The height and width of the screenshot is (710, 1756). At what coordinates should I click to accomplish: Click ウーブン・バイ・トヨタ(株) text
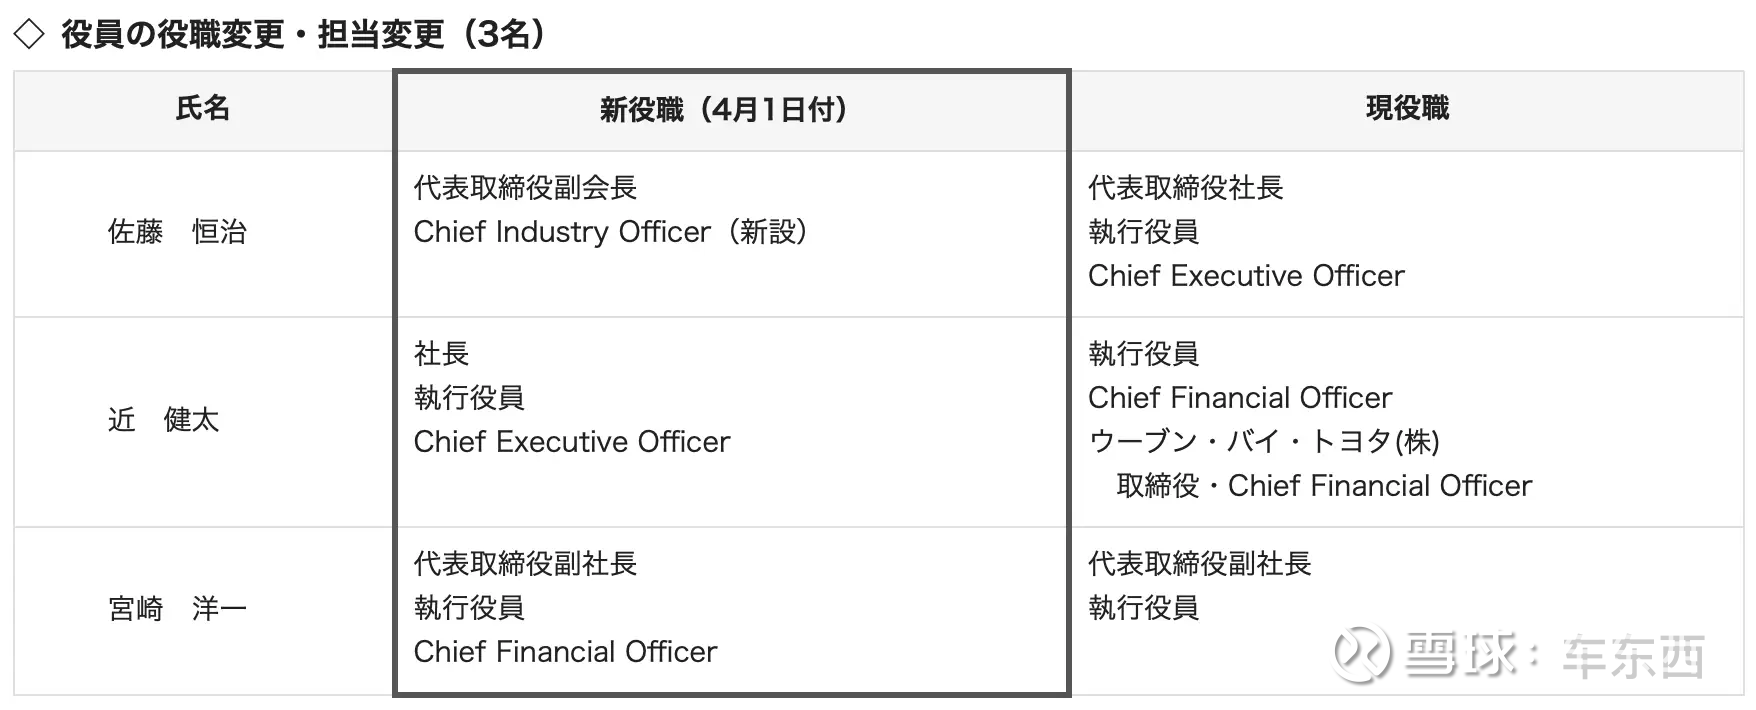1264,442
